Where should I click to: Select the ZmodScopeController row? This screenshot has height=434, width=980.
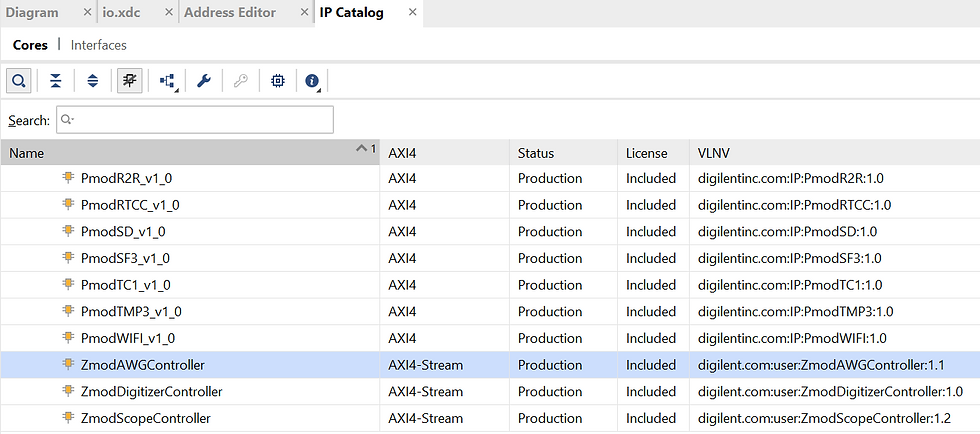490,418
